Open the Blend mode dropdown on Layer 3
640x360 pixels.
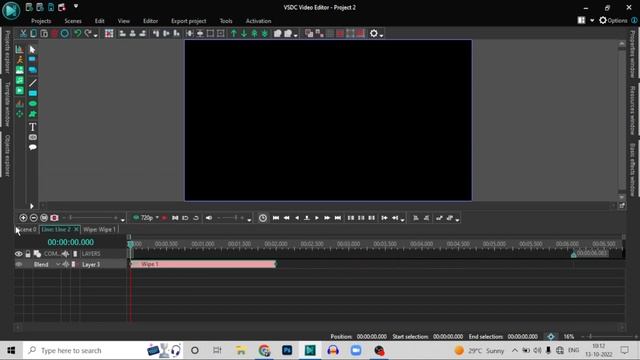[x=58, y=264]
